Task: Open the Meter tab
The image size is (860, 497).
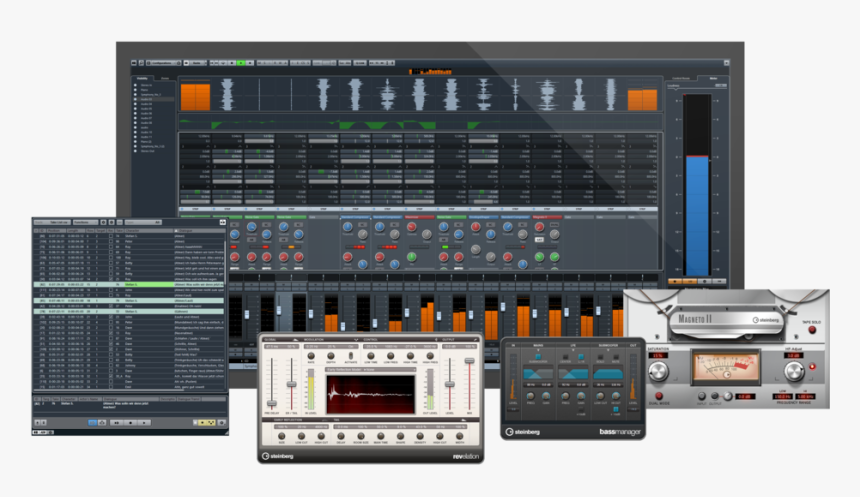Action: (x=714, y=78)
